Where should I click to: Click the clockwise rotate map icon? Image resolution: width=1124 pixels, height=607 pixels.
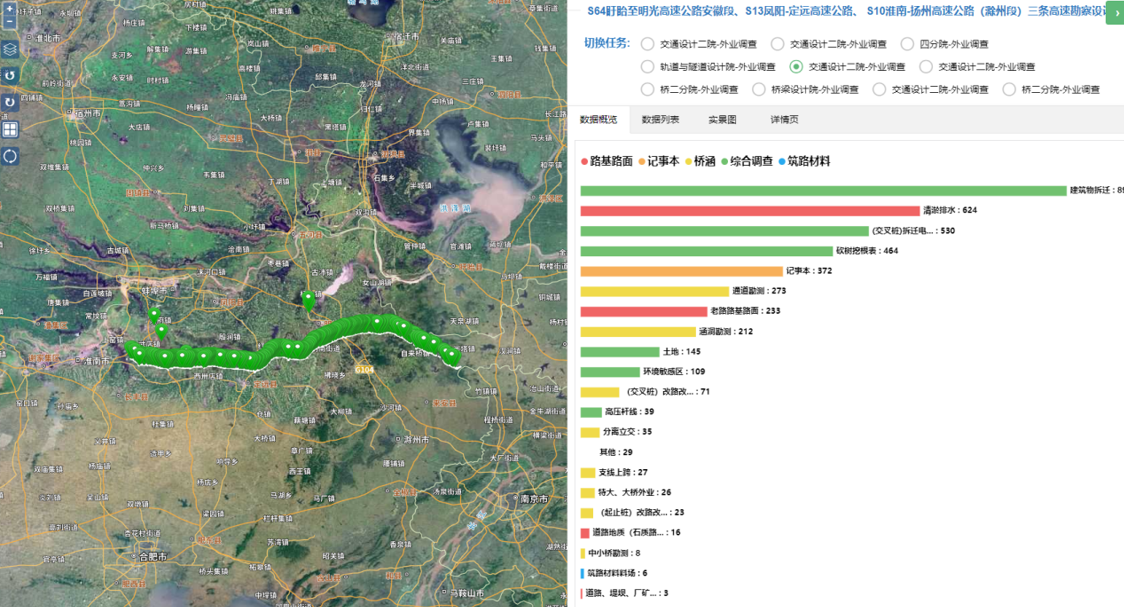[9, 102]
